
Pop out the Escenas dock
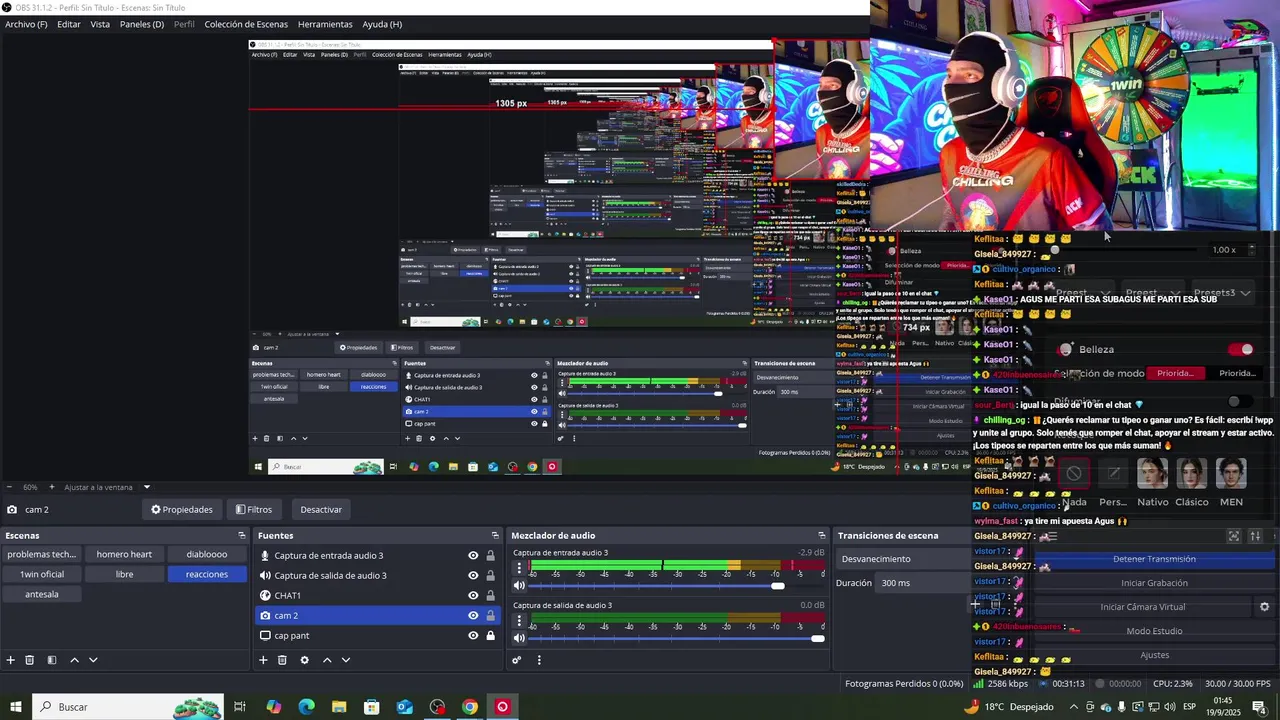[x=241, y=536]
